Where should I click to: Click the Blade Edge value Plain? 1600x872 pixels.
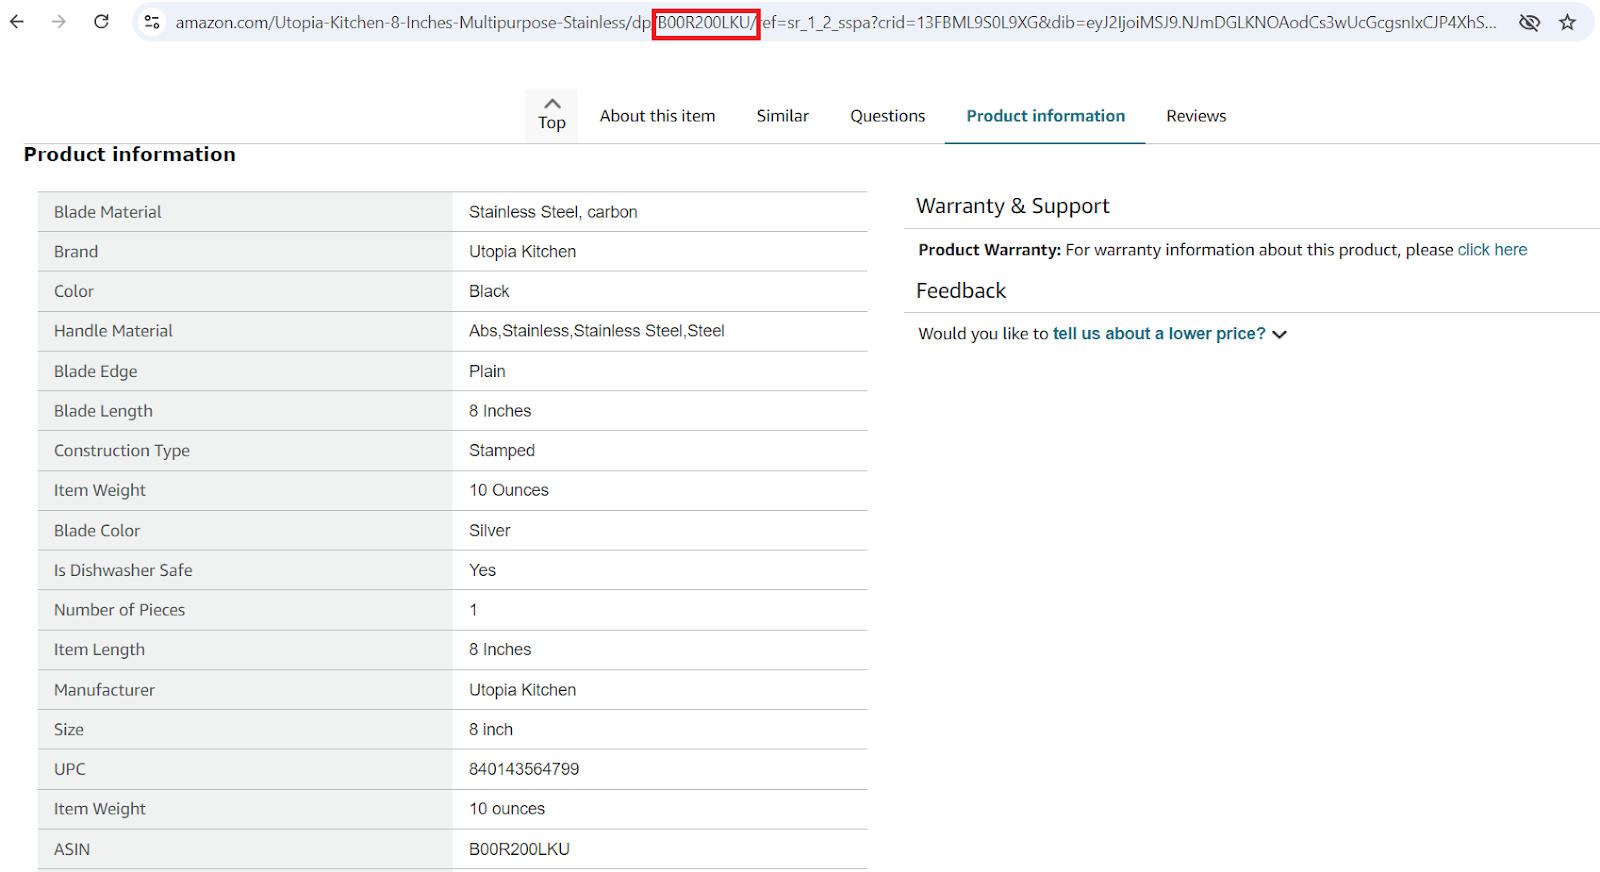[487, 371]
